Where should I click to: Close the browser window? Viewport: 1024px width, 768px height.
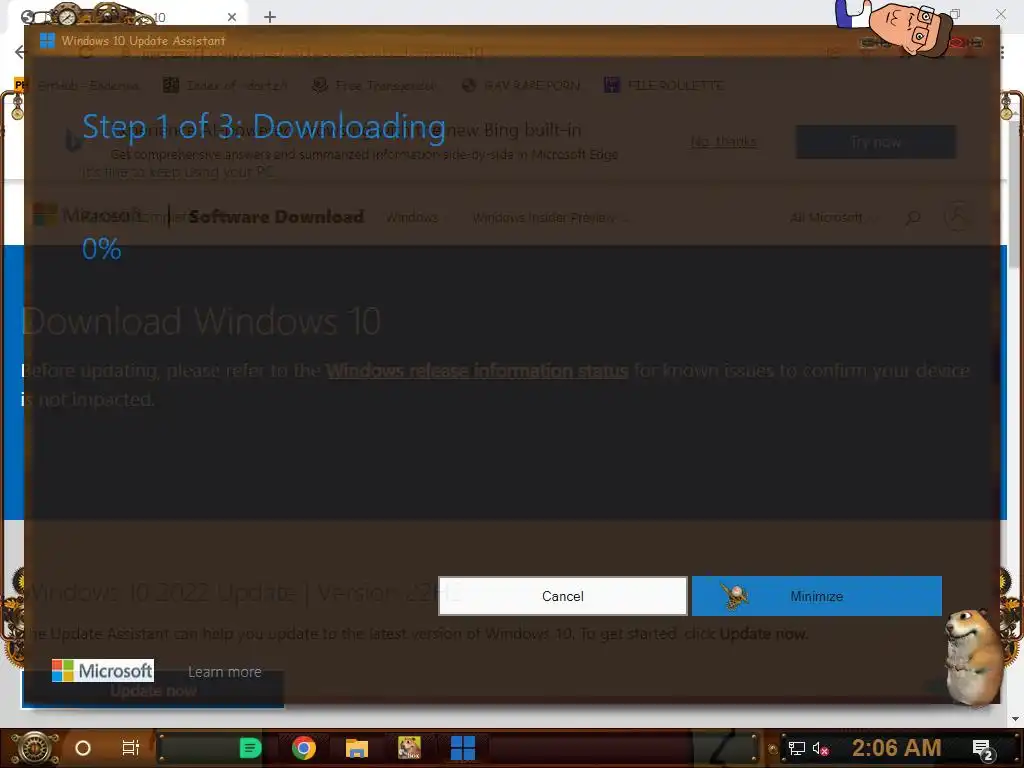[1000, 14]
